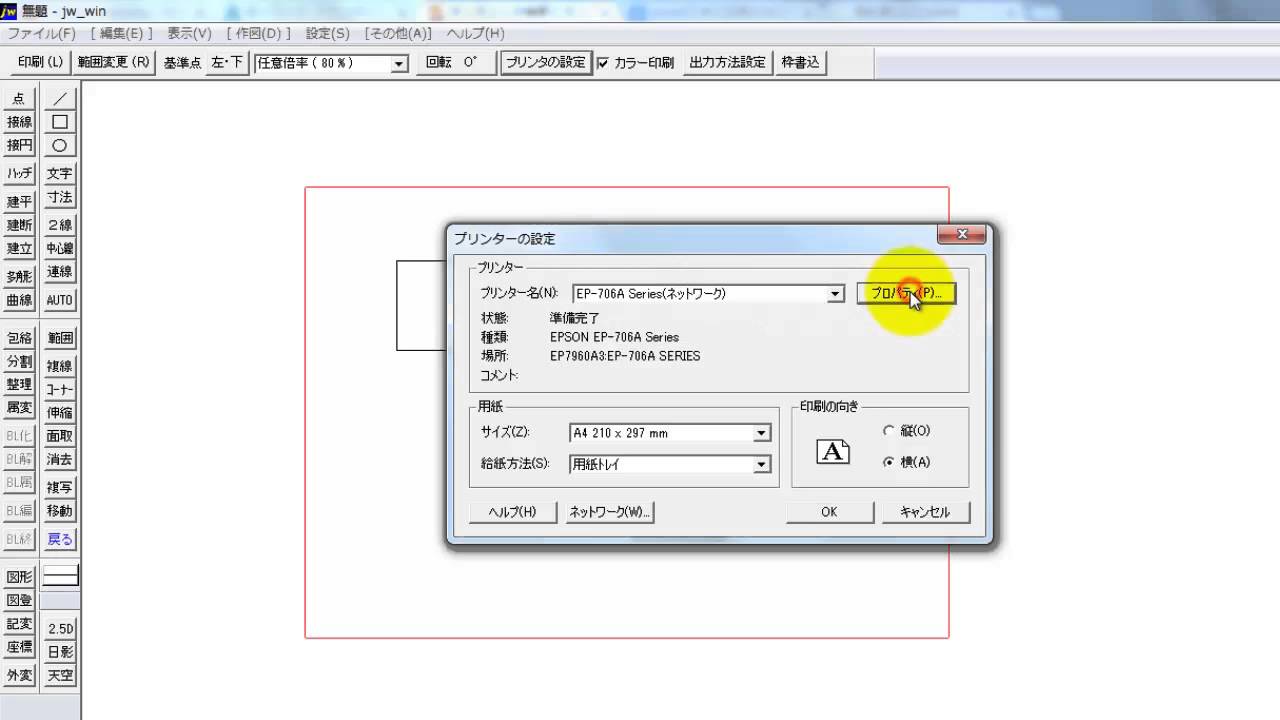Screen dimensions: 1280x720
Task: Choose the 接線 tangent line tool
Action: click(x=19, y=122)
